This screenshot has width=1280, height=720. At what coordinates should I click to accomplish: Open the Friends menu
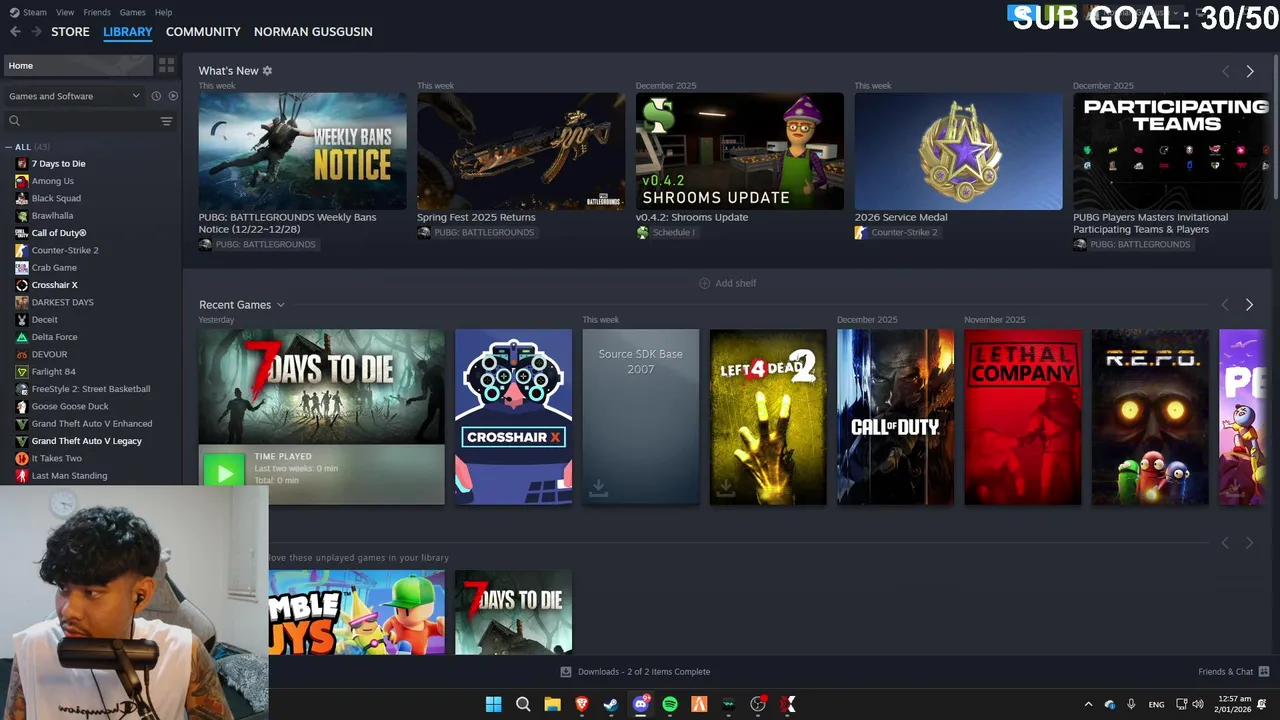97,12
